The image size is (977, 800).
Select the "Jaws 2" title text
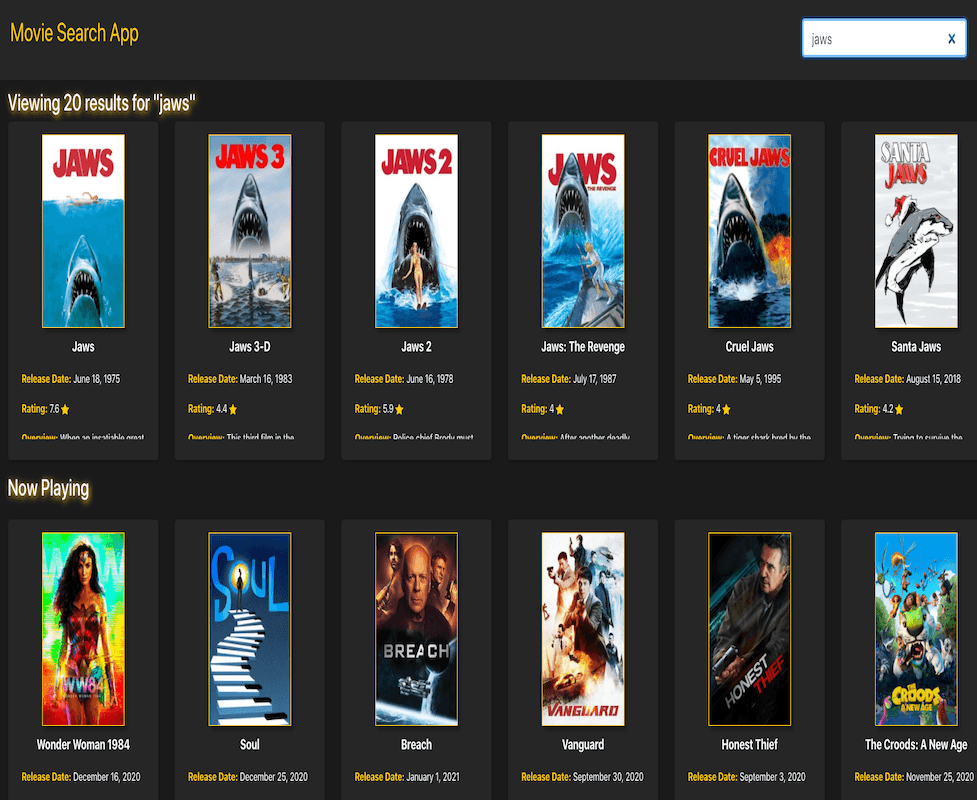tap(416, 347)
